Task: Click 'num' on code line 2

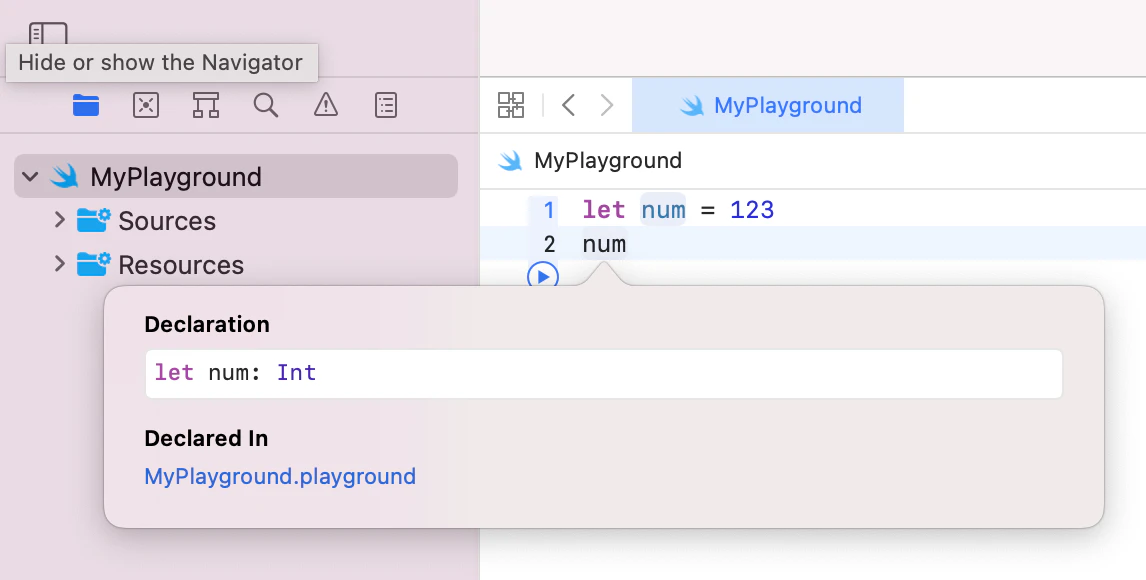Action: tap(604, 244)
